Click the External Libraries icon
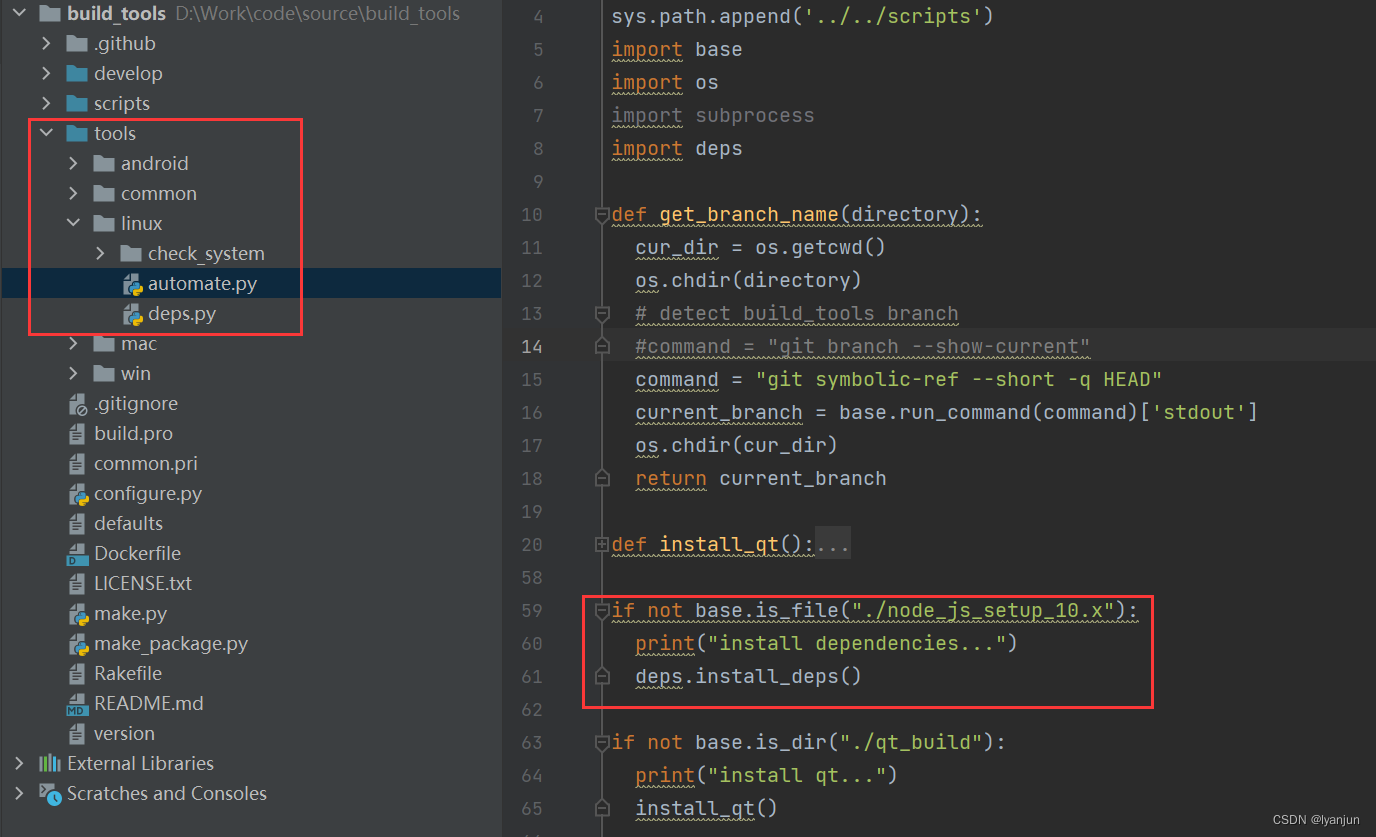The height and width of the screenshot is (837, 1376). (50, 763)
